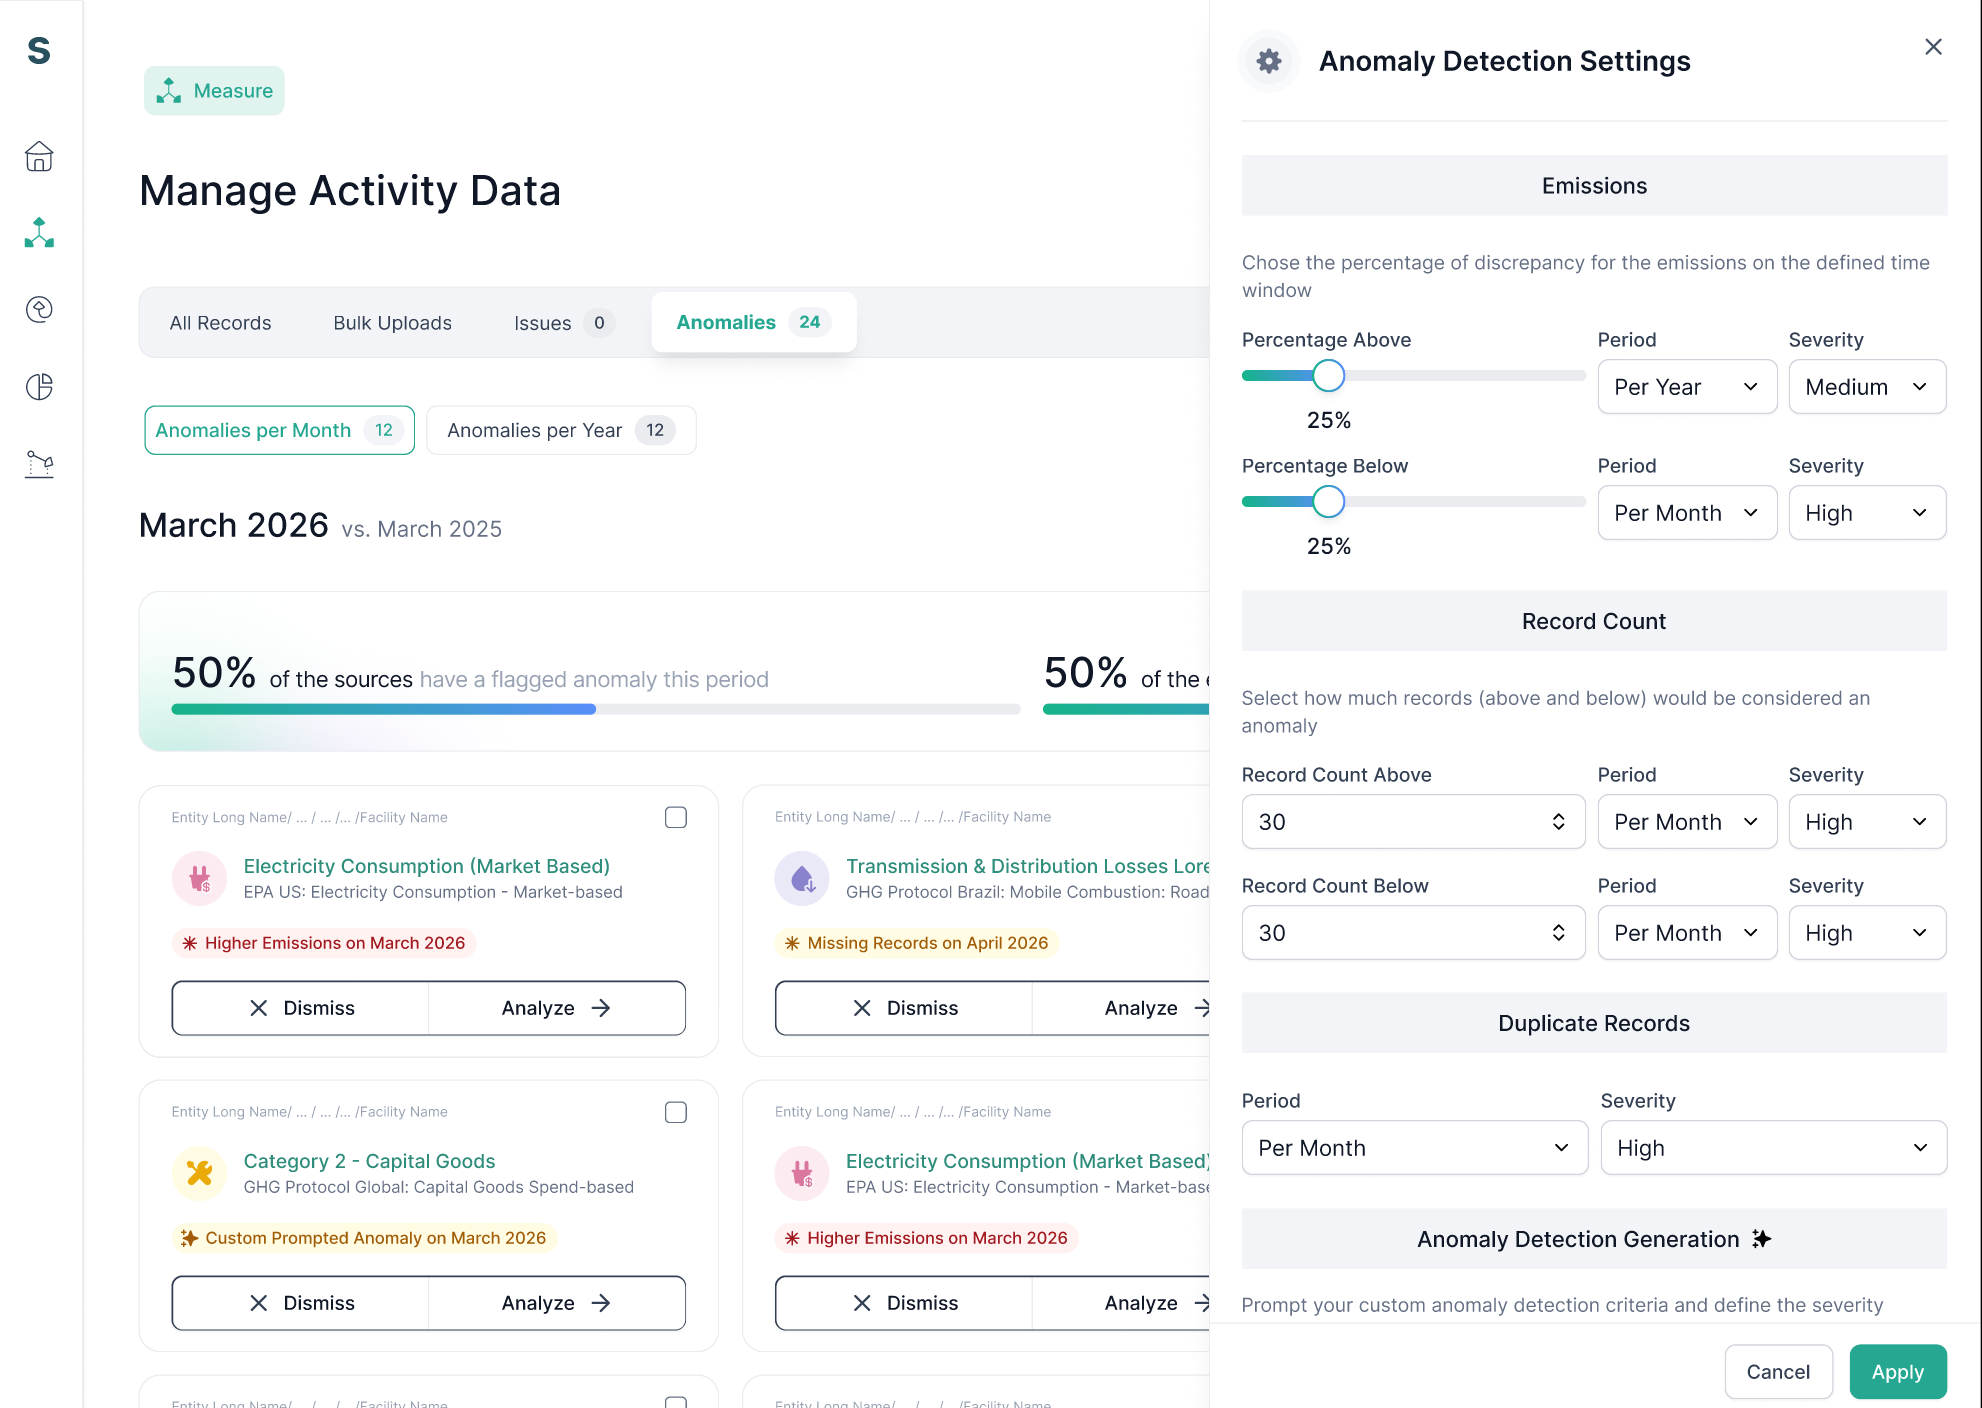Screen dimensions: 1982x1408
Task: Open Severity dropdown for Percentage Below
Action: pyautogui.click(x=1867, y=513)
